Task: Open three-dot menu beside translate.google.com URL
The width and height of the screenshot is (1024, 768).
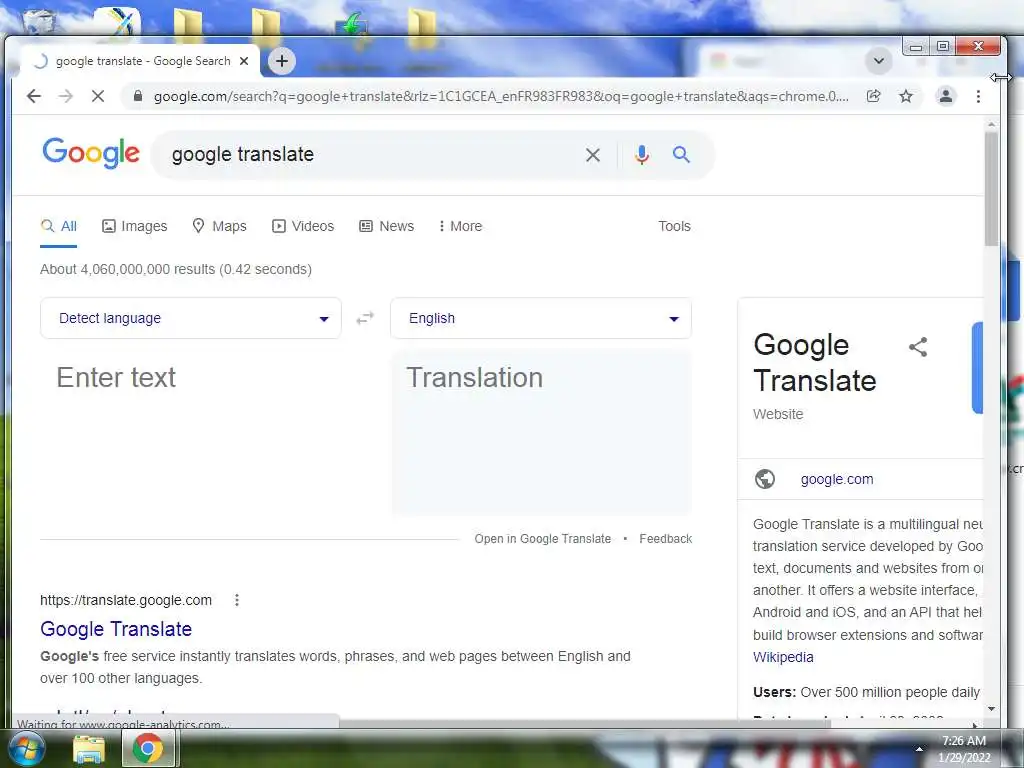Action: pos(237,600)
